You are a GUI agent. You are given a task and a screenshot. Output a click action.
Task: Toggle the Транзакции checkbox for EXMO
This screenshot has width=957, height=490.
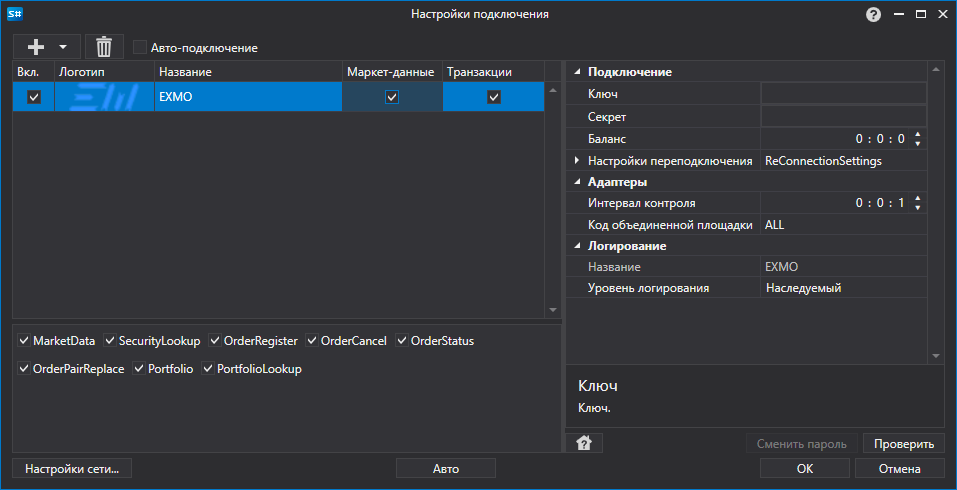(x=494, y=96)
